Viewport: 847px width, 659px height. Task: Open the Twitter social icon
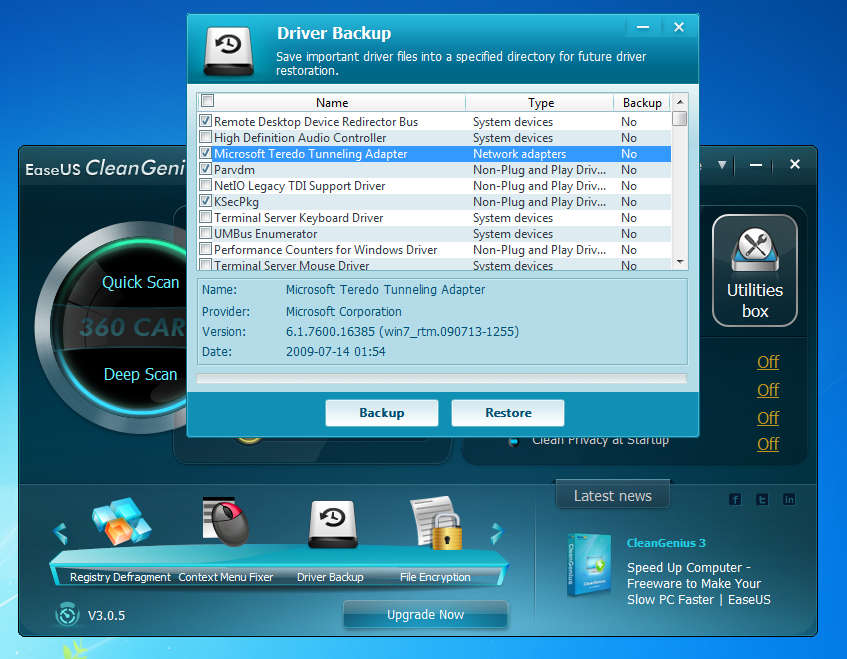(x=762, y=499)
